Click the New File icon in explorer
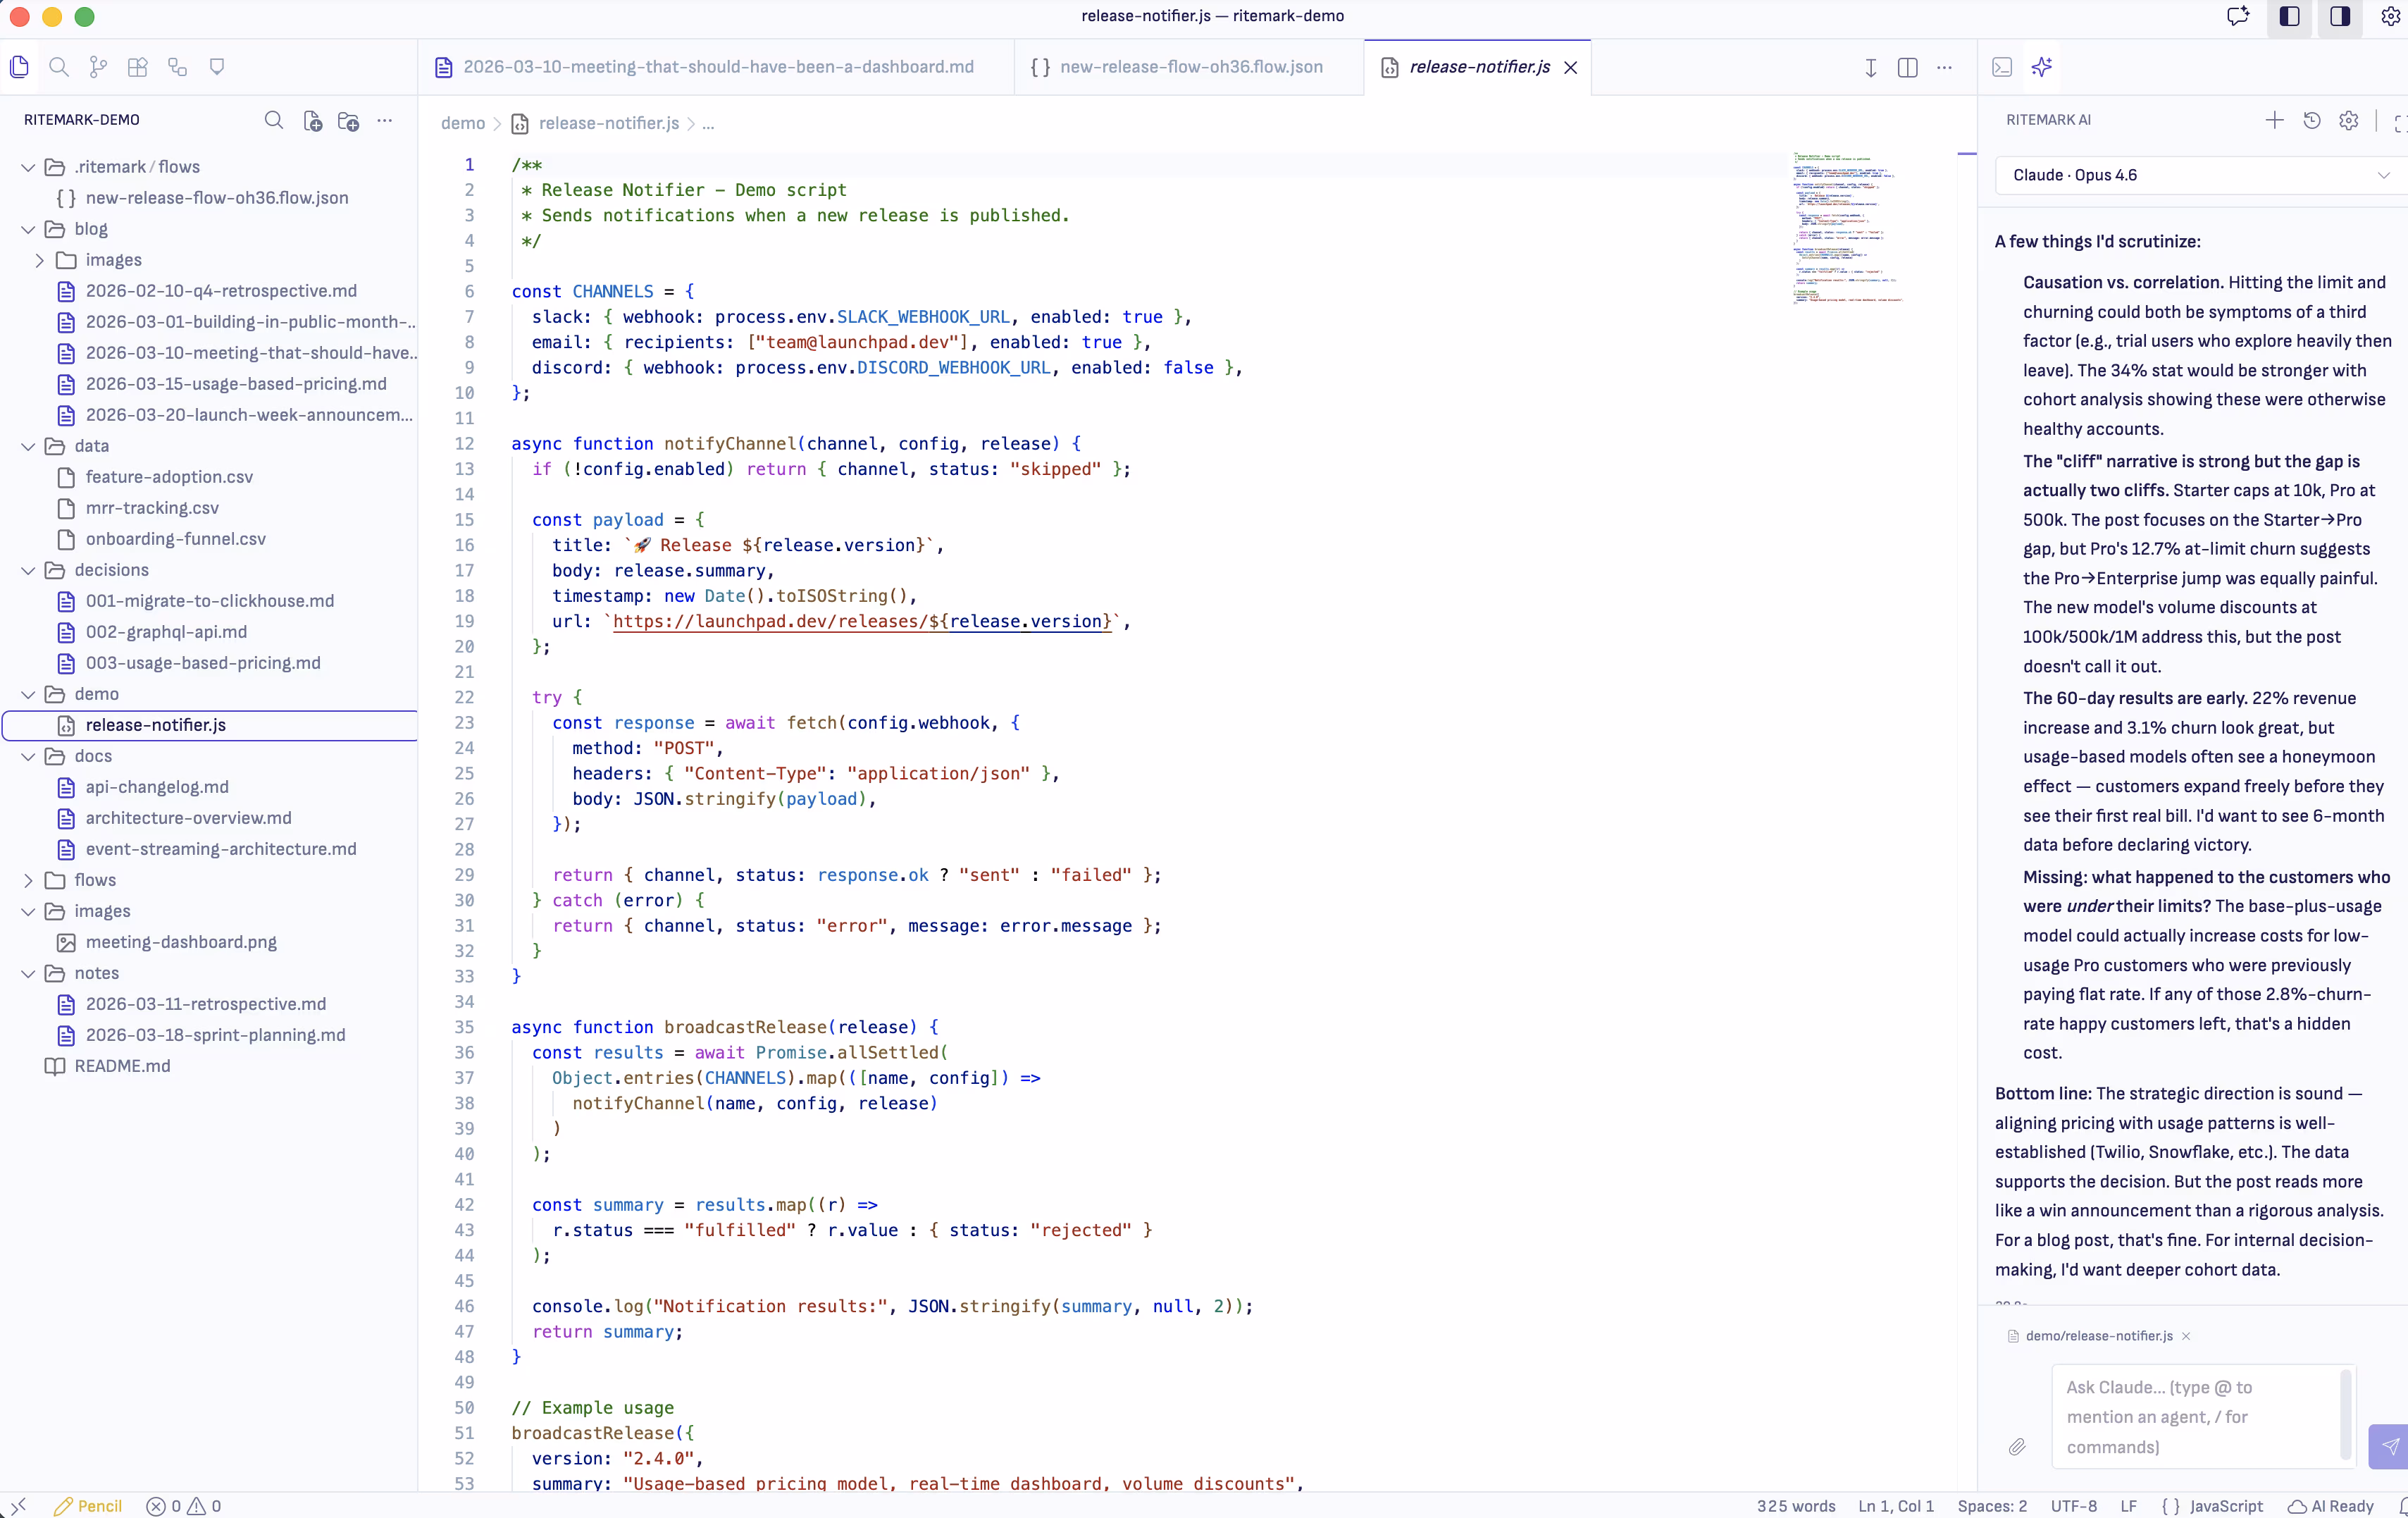Viewport: 2408px width, 1518px height. (312, 120)
